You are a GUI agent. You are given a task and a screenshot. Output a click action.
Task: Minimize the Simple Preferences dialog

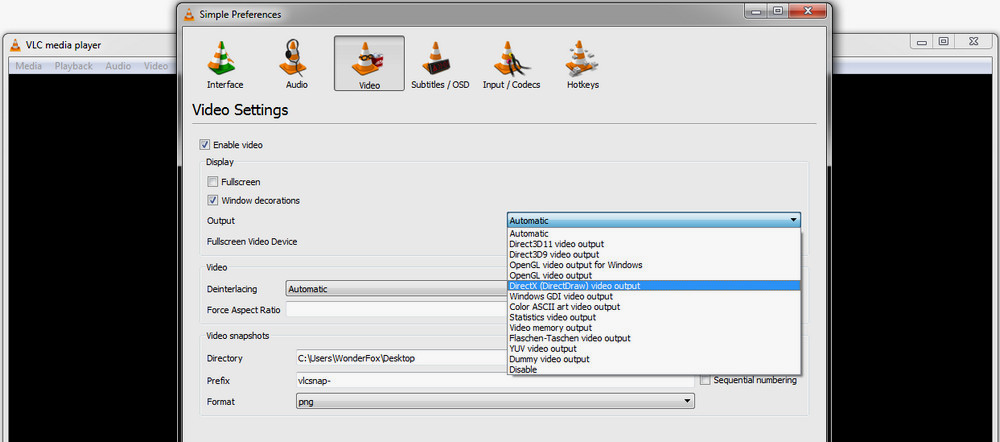pos(755,10)
